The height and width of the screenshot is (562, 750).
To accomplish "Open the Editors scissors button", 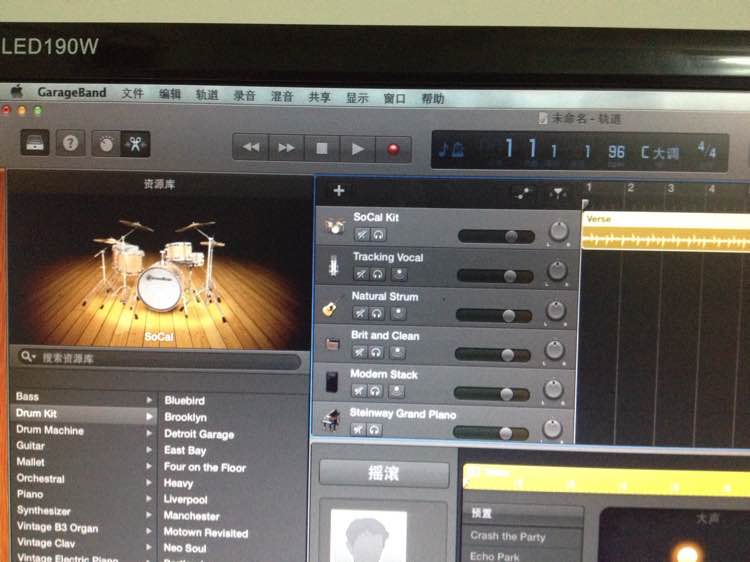I will [135, 144].
